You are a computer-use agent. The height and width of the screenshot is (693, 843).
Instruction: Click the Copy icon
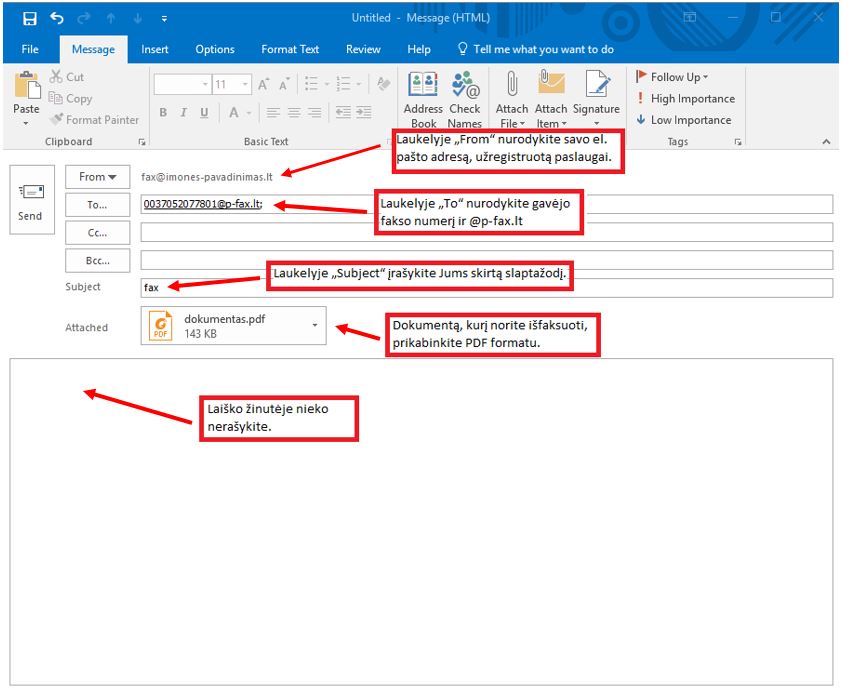tap(55, 98)
